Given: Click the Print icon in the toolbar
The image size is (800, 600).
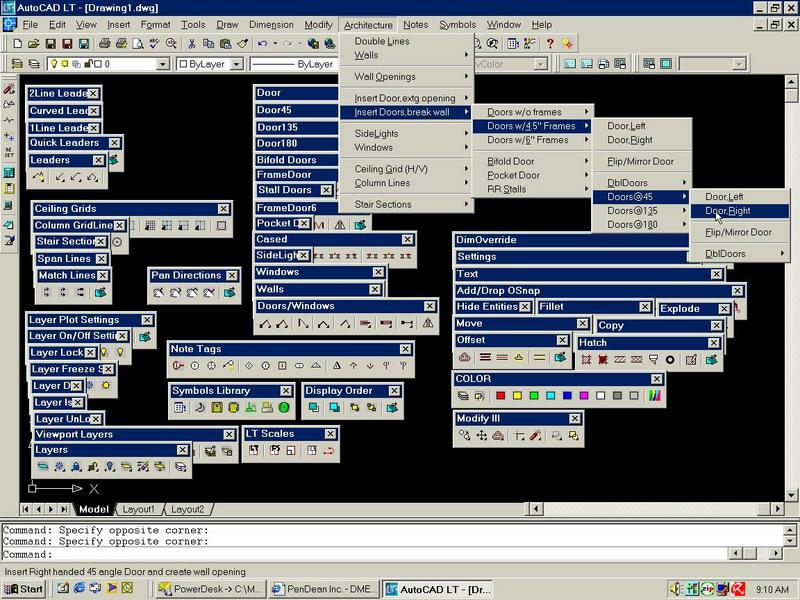Looking at the screenshot, I should [105, 44].
